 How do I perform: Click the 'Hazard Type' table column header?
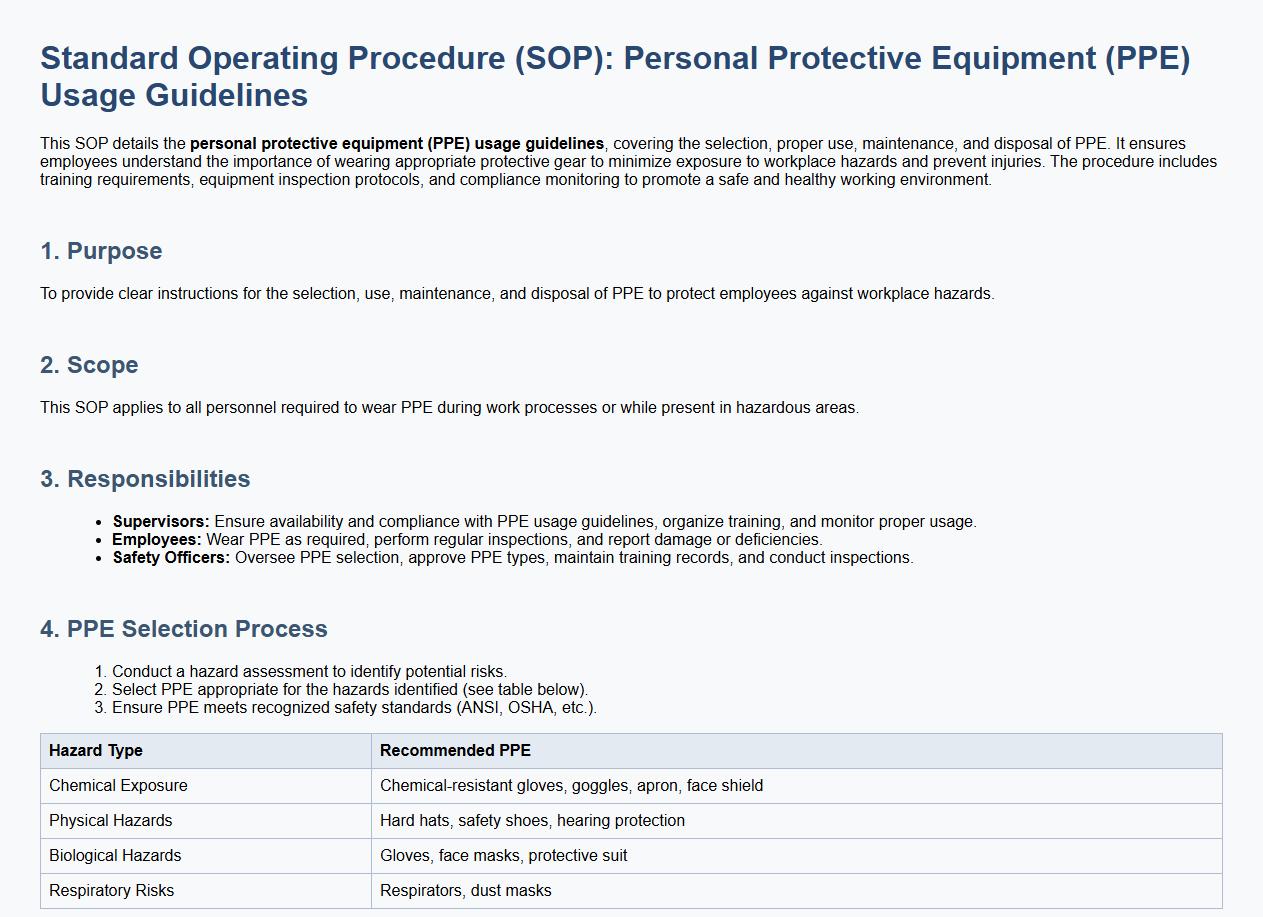96,751
